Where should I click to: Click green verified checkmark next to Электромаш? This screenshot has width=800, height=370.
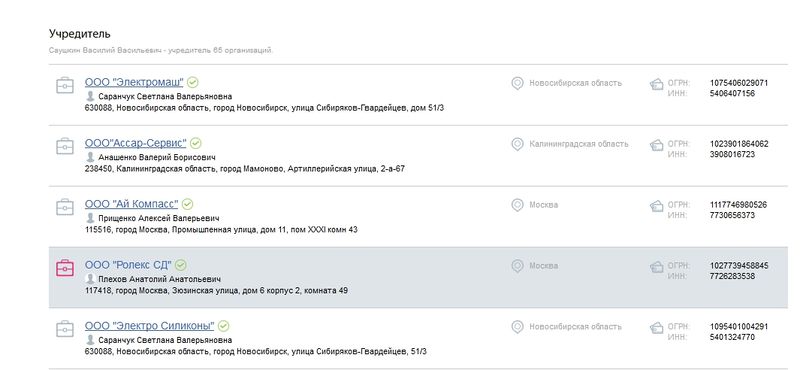click(193, 82)
